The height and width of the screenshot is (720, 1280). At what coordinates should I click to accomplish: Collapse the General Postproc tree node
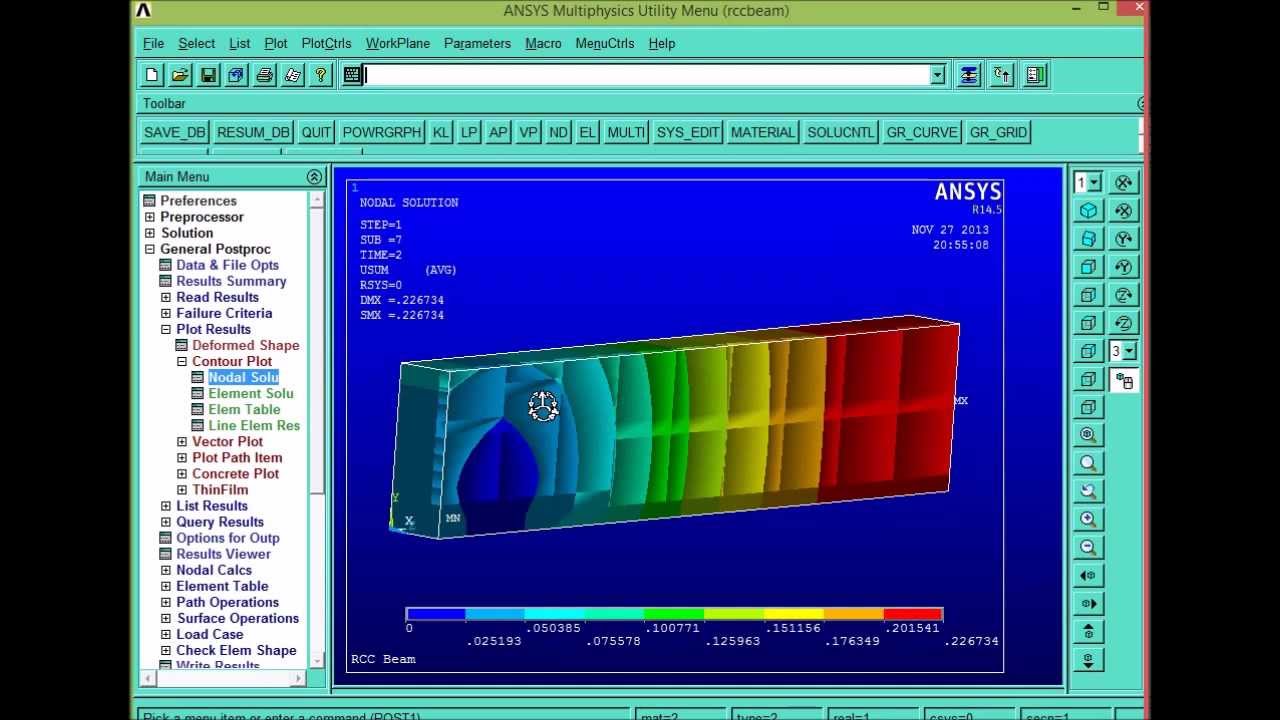click(150, 249)
